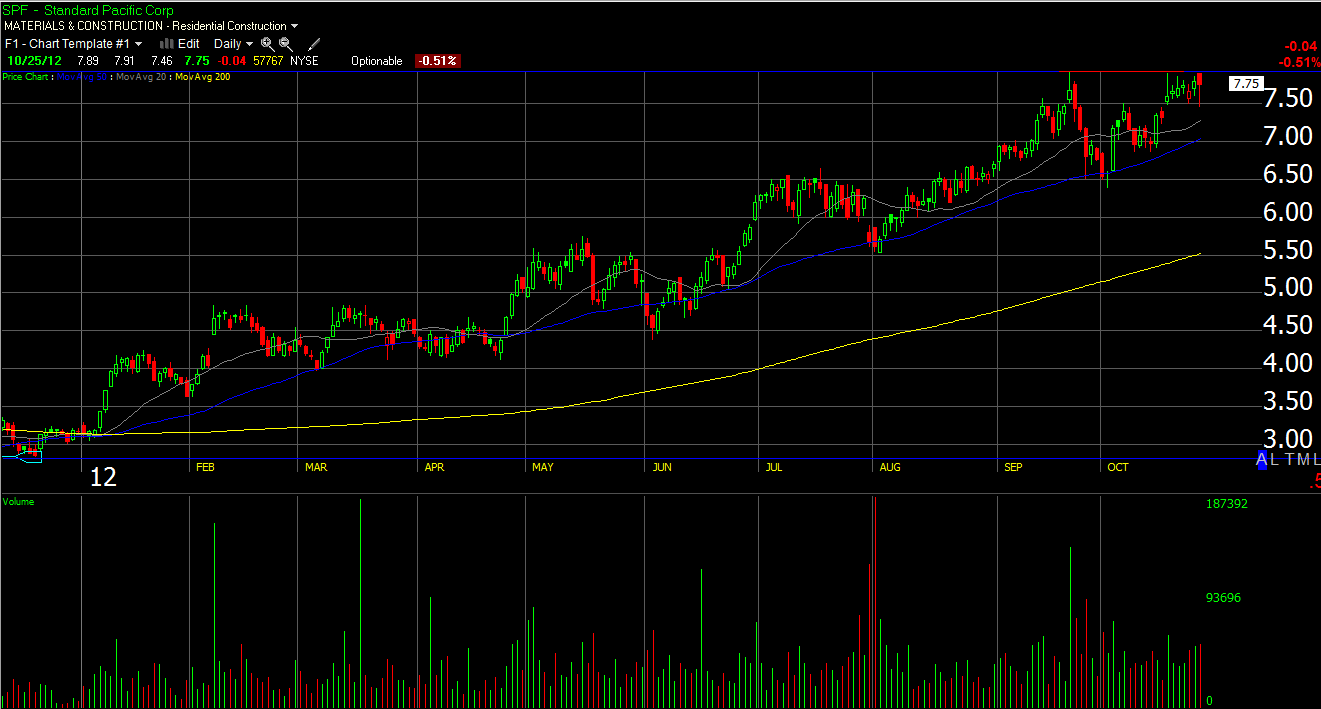The height and width of the screenshot is (709, 1321).
Task: Click the 3.00 price axis label
Action: pyautogui.click(x=1289, y=439)
